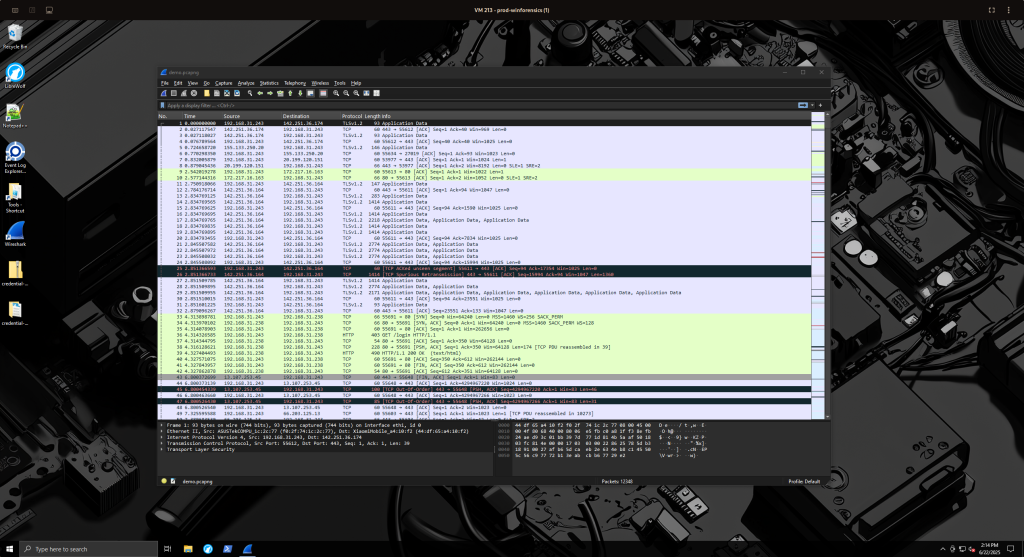Open Wireshark desktop shortcut
Image resolution: width=1024 pixels, height=557 pixels.
pyautogui.click(x=15, y=234)
